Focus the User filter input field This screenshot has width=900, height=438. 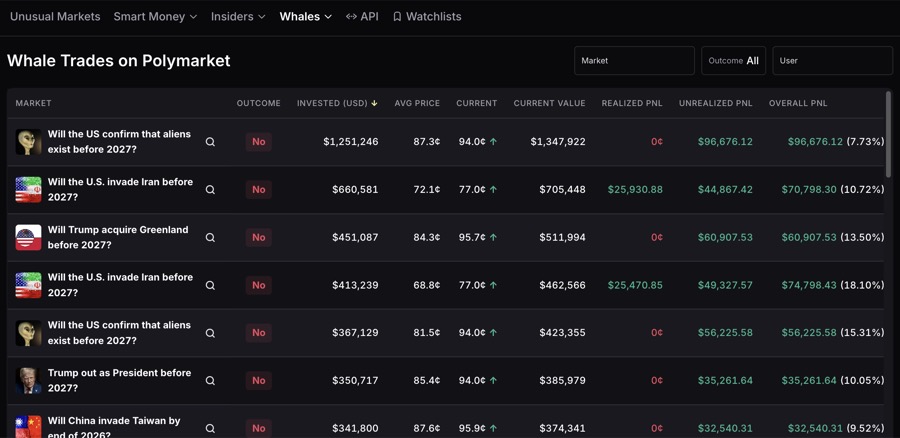click(832, 60)
